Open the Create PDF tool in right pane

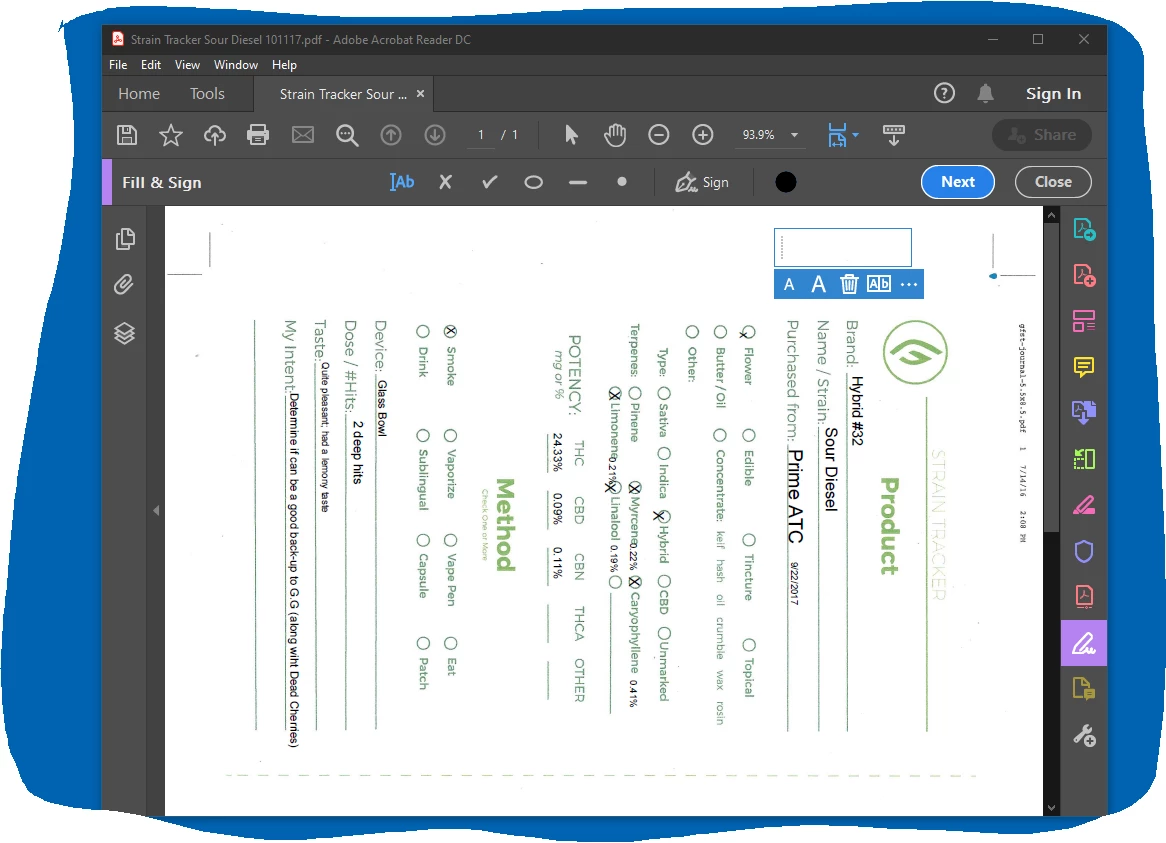1083,275
